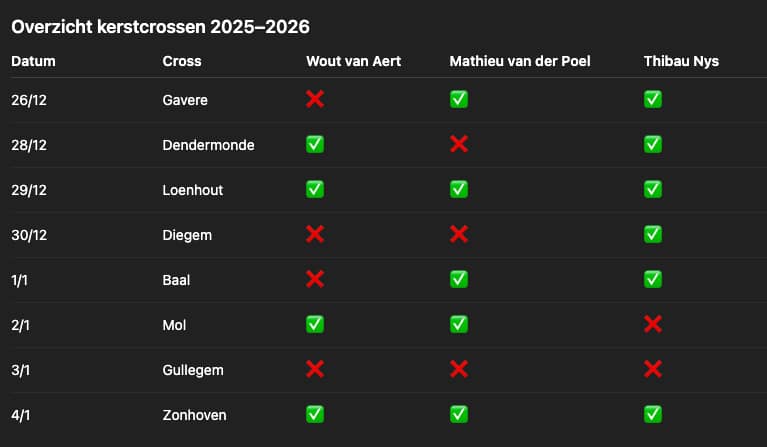Select the Dendermonde cross name cell
Viewport: 767px width, 447px height.
208,145
